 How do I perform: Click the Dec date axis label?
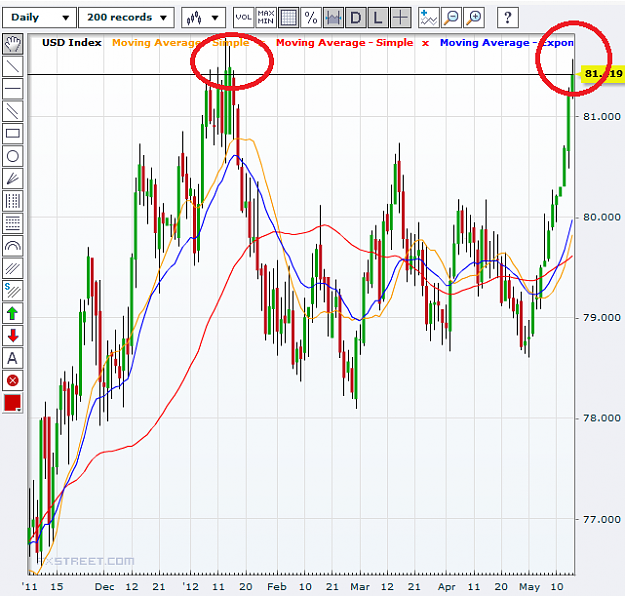(104, 587)
